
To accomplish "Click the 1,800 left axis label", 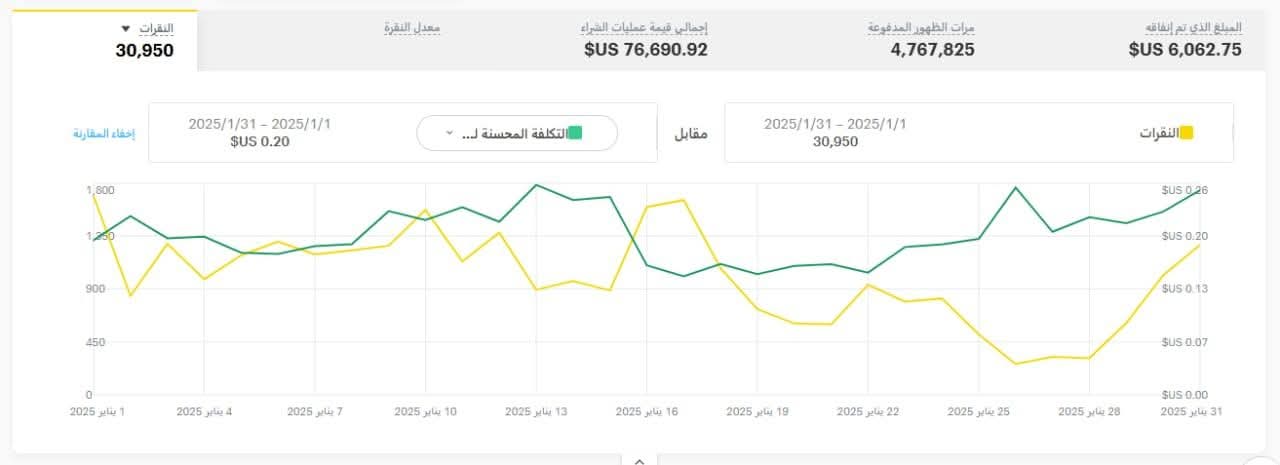I will 100,190.
